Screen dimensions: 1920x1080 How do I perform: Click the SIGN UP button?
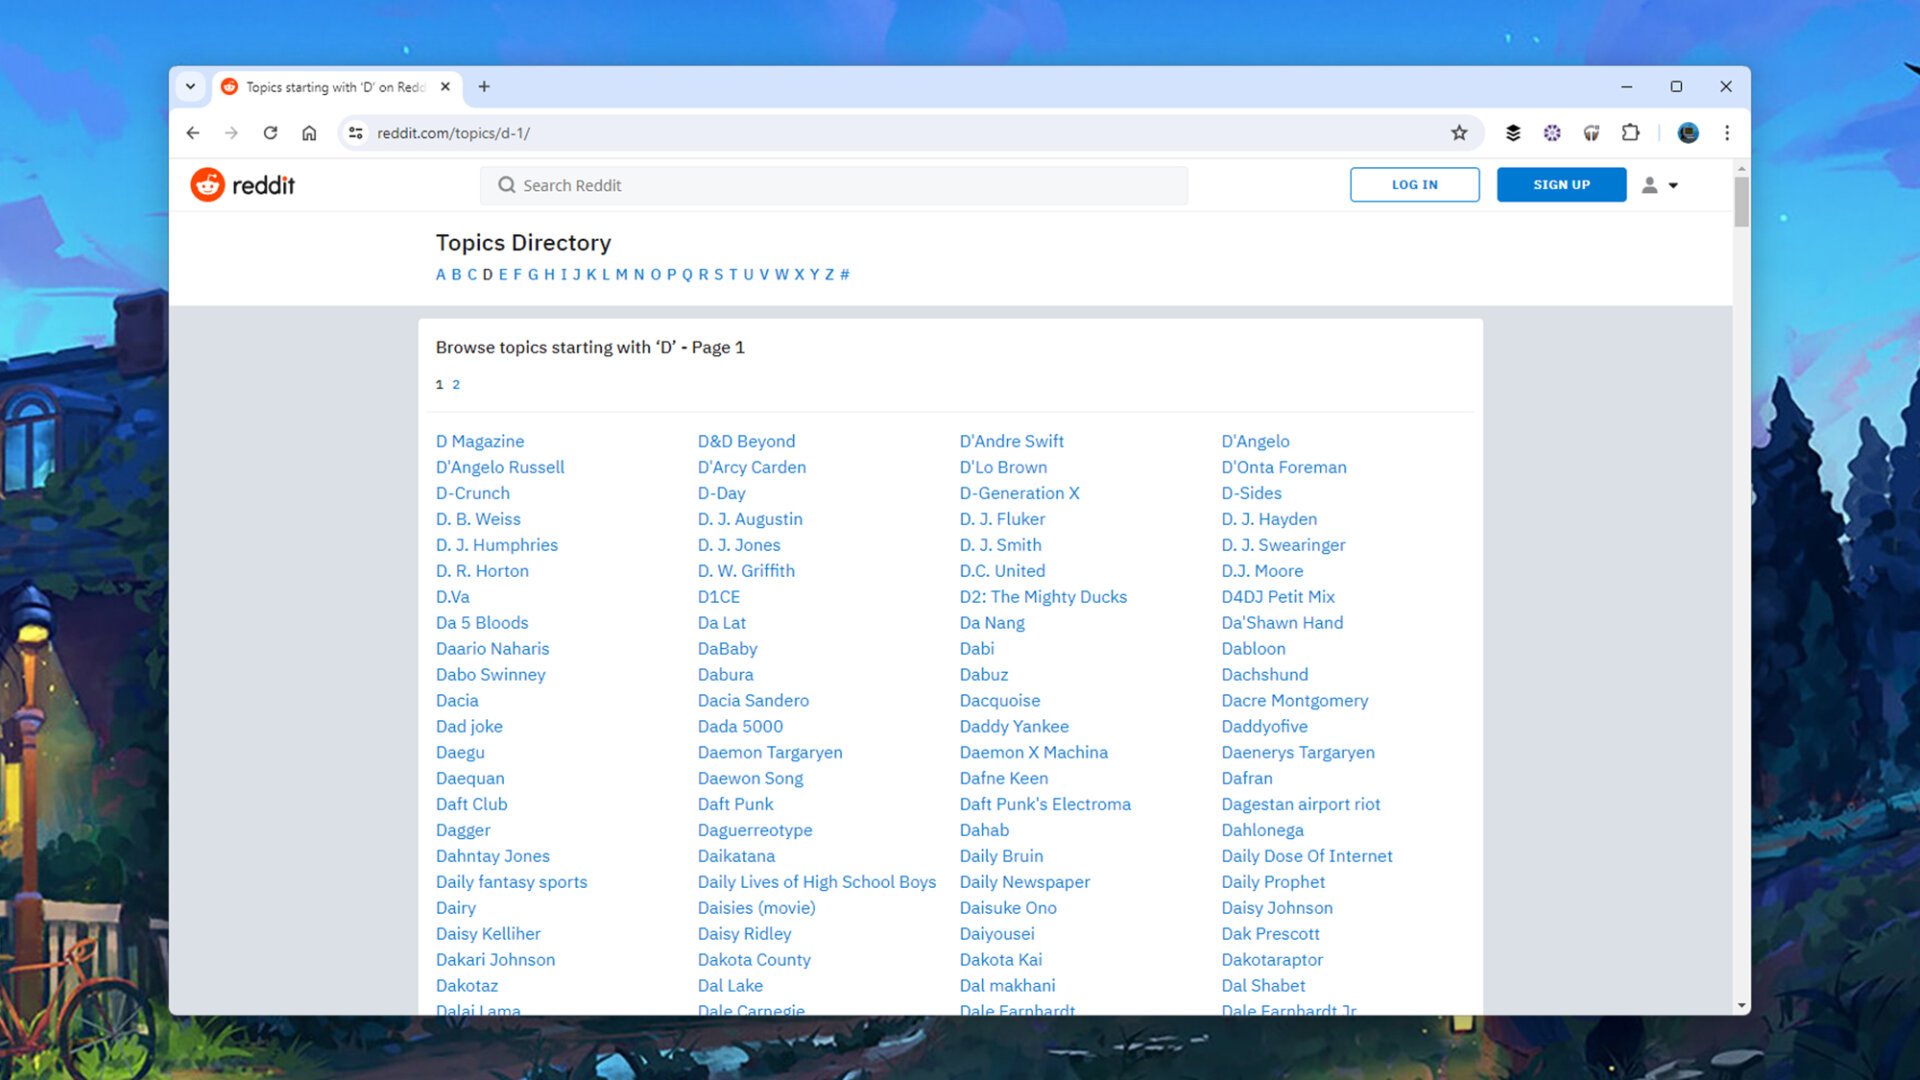(x=1561, y=185)
